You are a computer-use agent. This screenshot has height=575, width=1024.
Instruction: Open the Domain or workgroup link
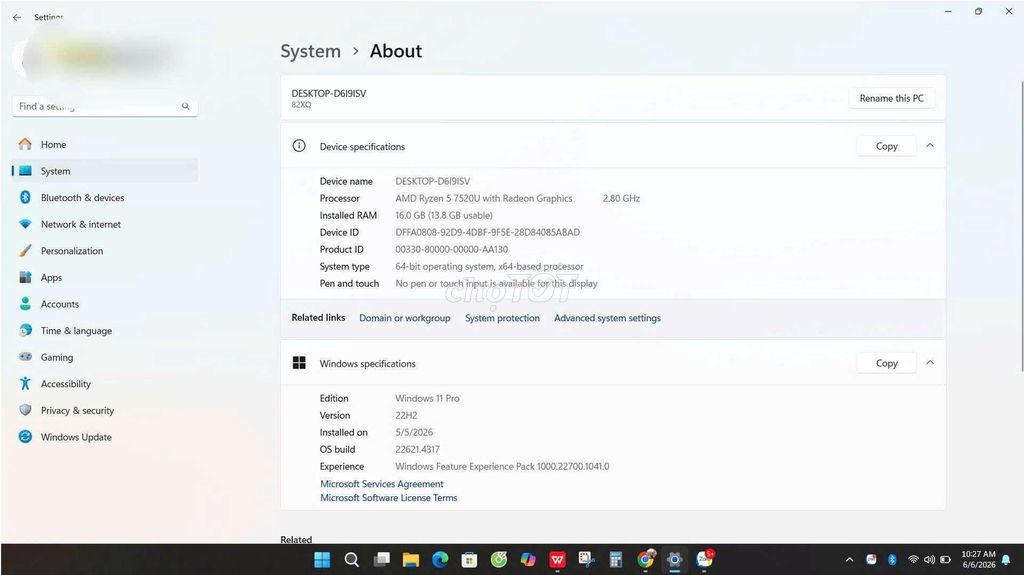[x=405, y=318]
